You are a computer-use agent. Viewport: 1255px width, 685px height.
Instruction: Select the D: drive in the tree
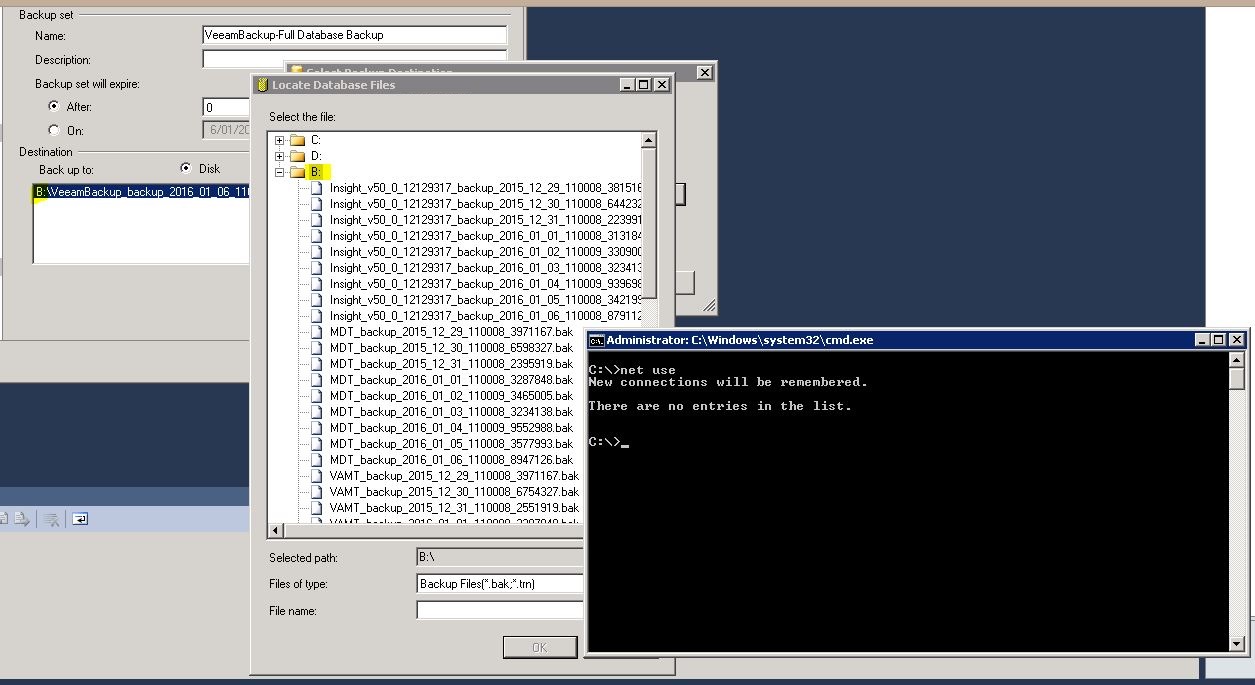315,156
